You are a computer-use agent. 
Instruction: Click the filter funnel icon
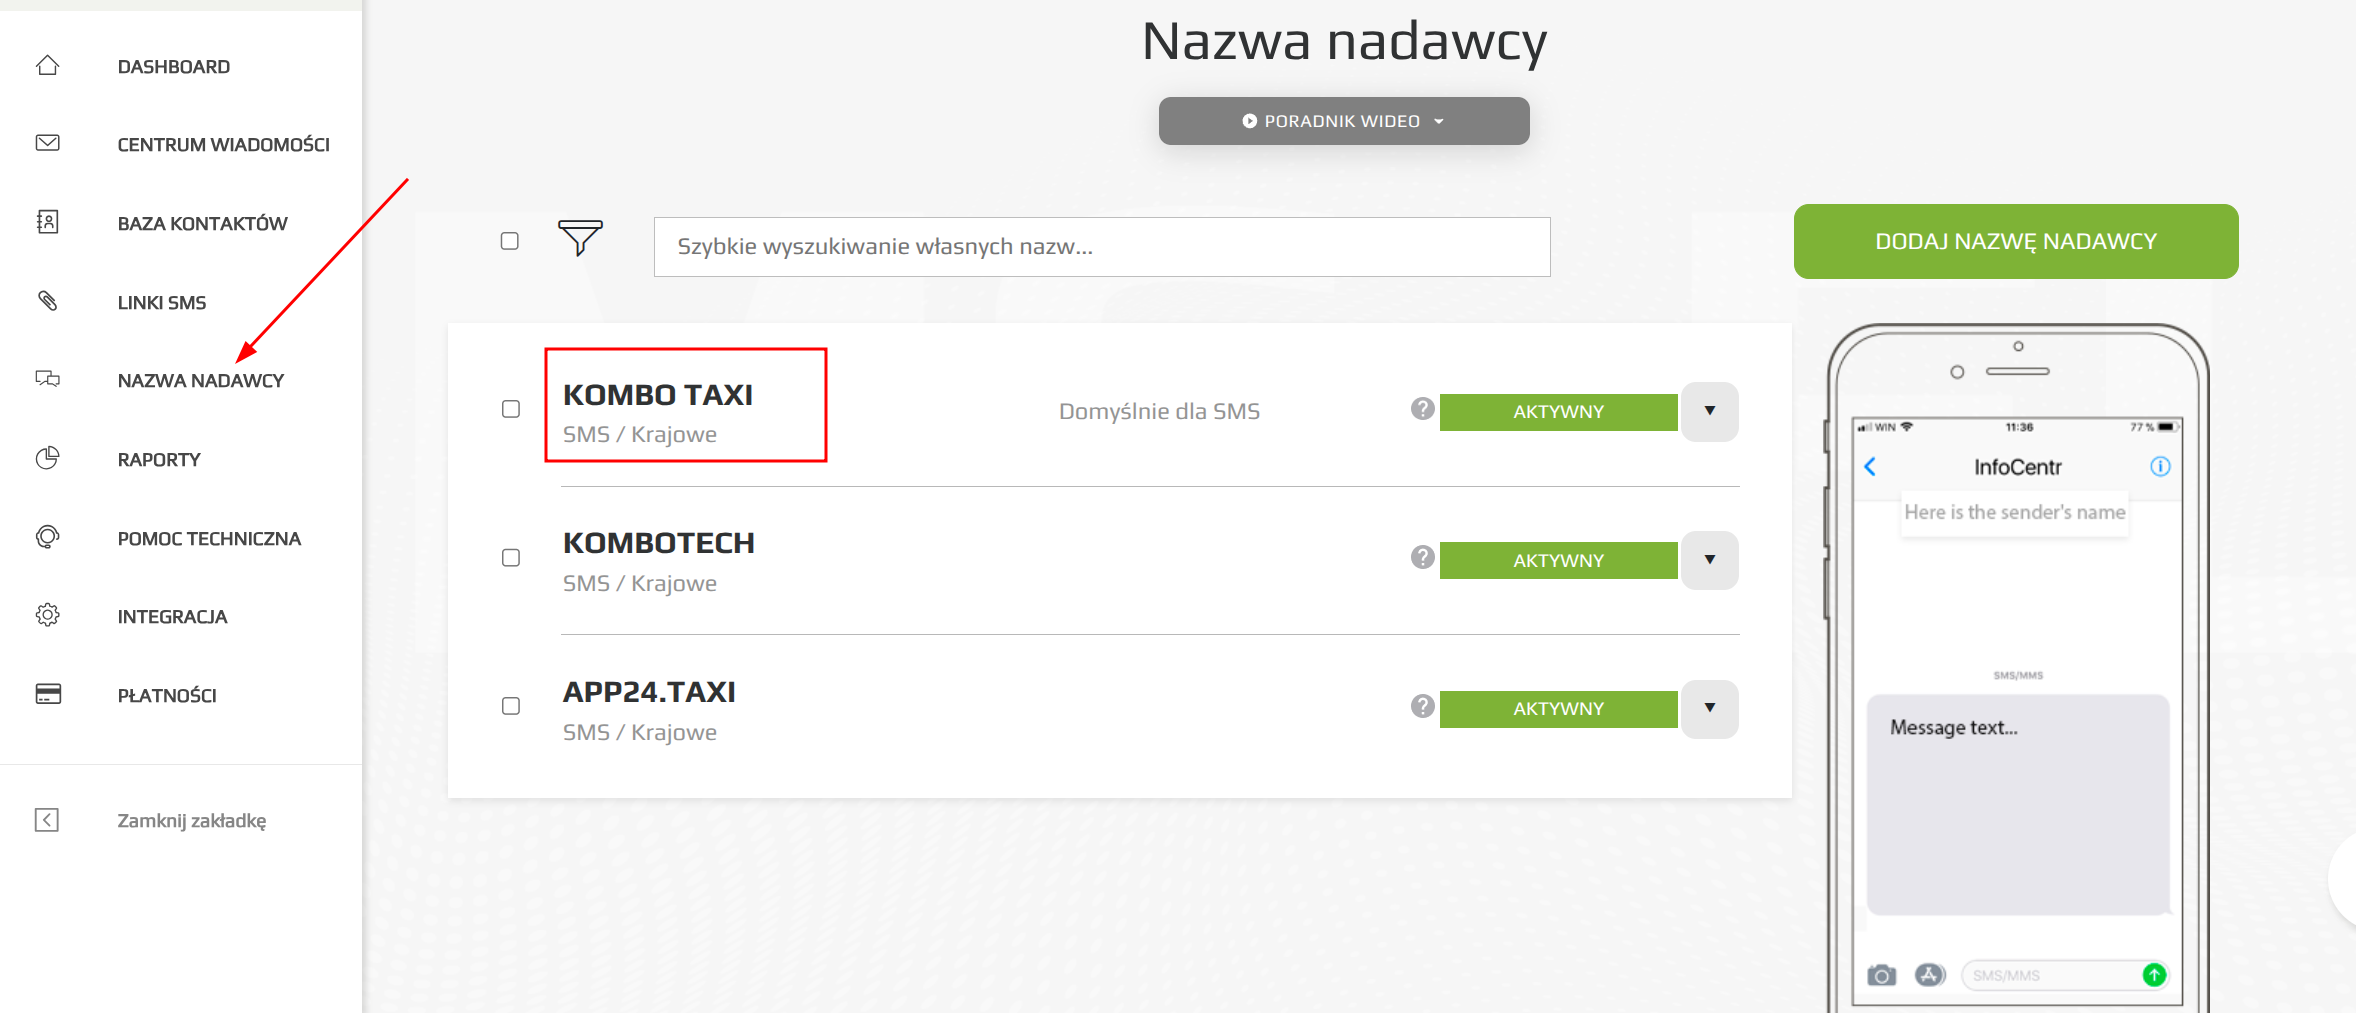(x=580, y=237)
